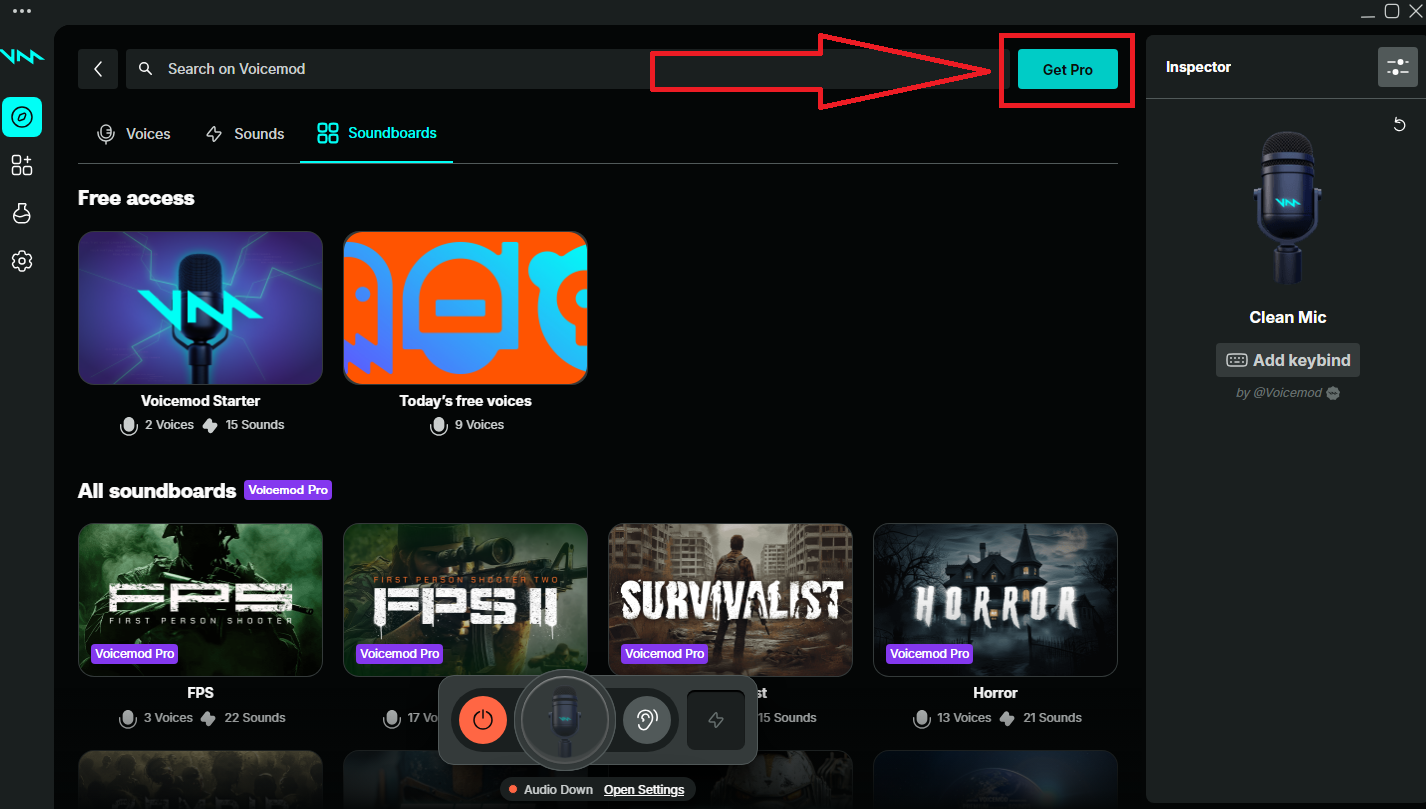
Task: Click the center microphone button in the bottom dock
Action: coord(565,719)
